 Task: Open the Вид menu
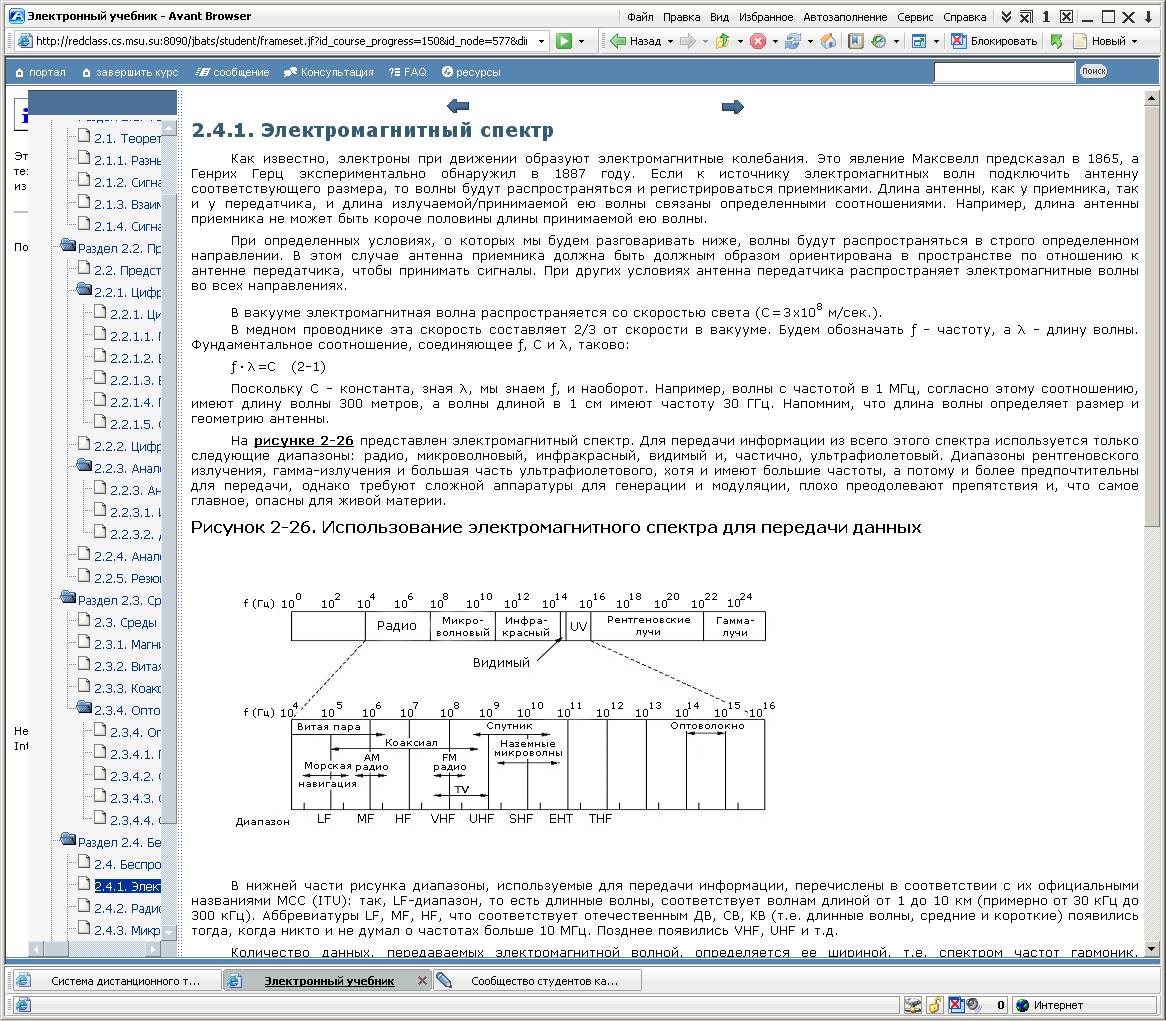[x=719, y=17]
